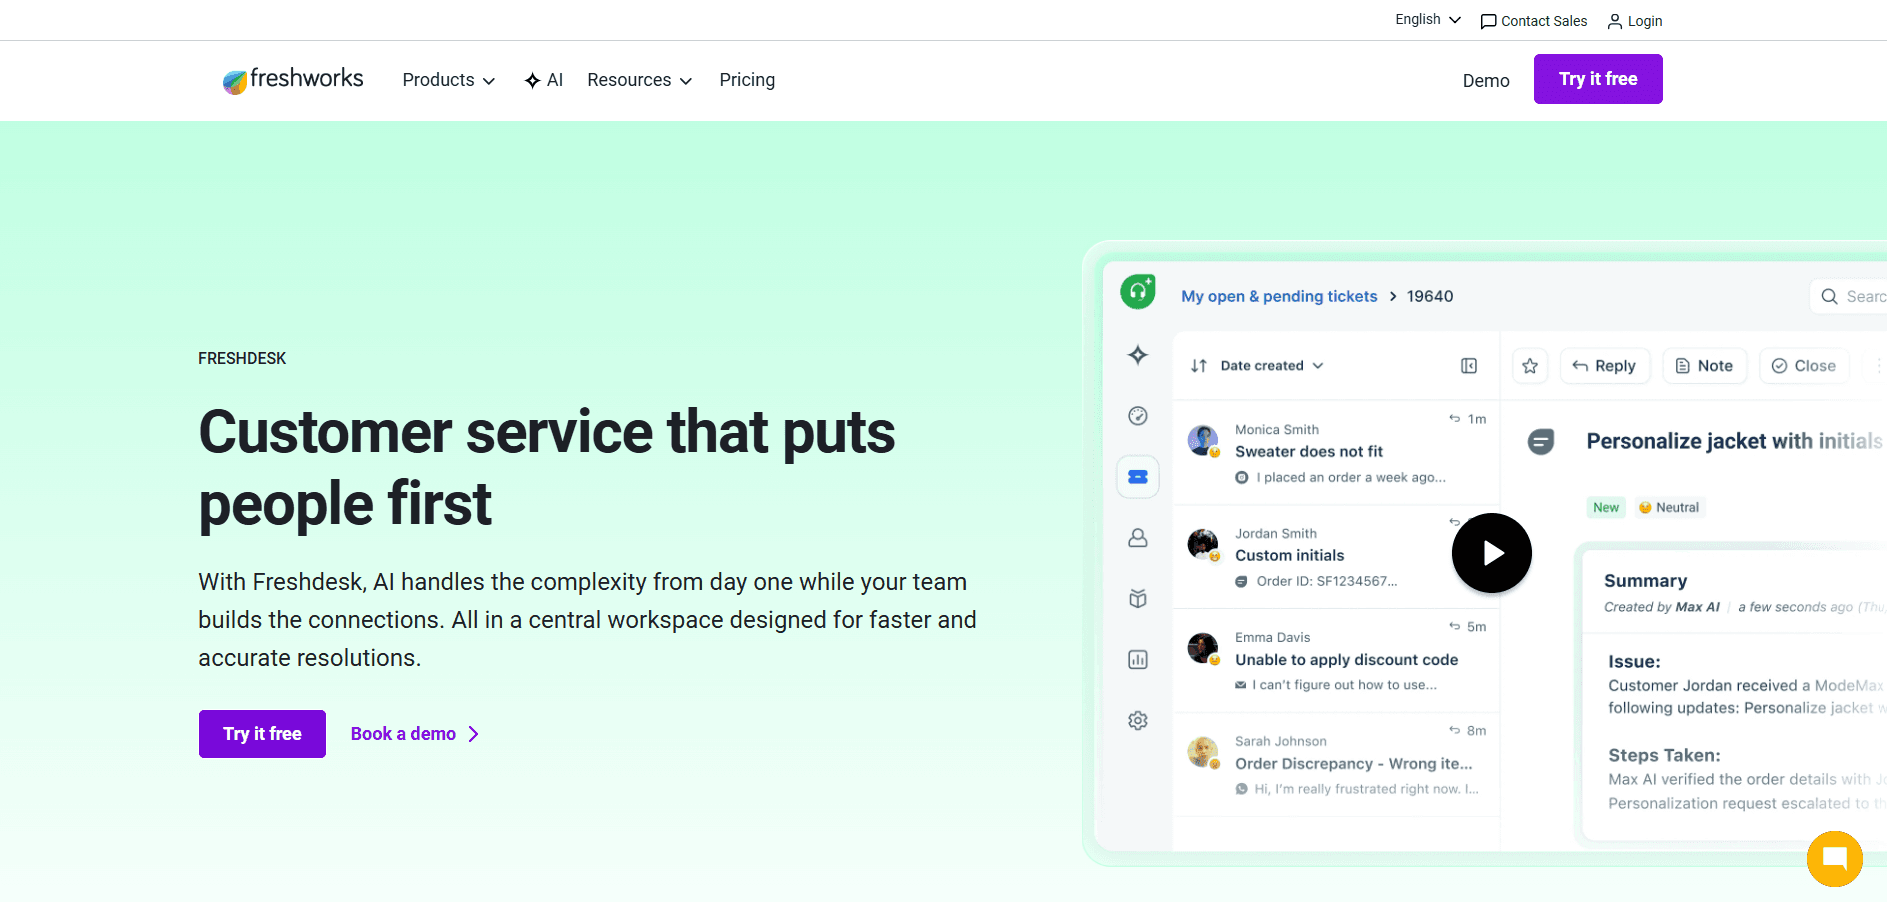The width and height of the screenshot is (1887, 902).
Task: Open the Pricing menu item
Action: [747, 80]
